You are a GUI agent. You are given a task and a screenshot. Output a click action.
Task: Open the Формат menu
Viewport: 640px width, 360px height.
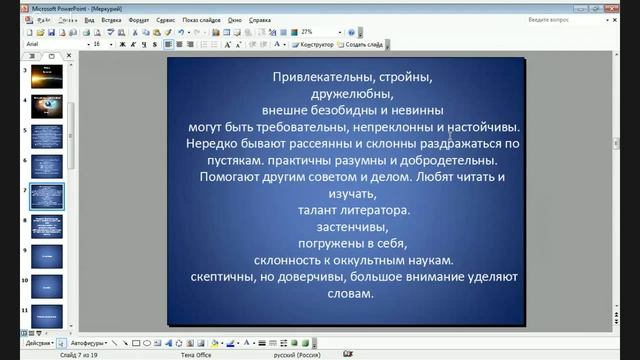click(139, 20)
